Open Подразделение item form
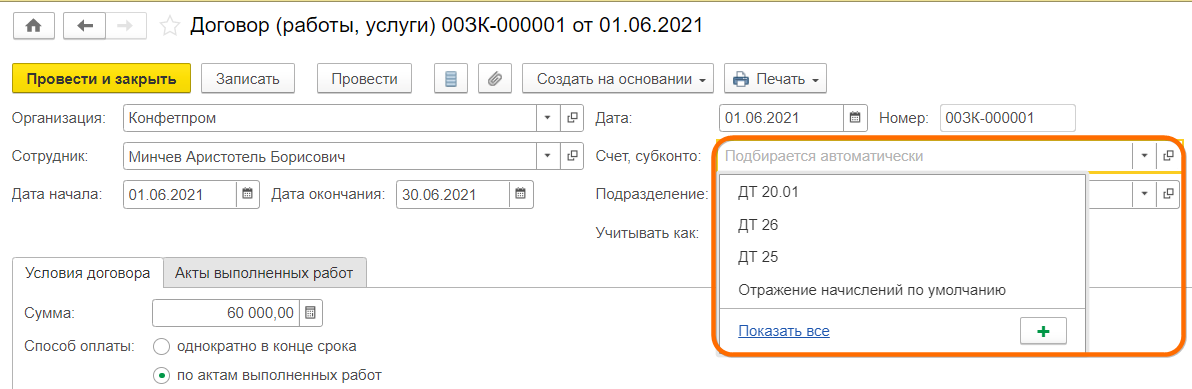 point(1168,193)
